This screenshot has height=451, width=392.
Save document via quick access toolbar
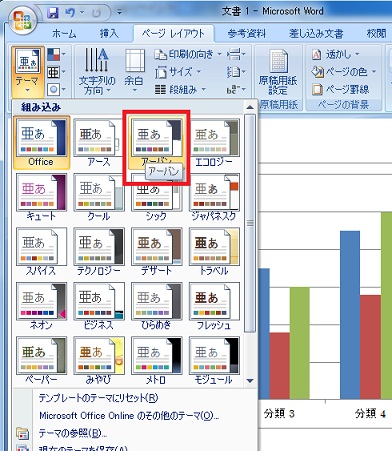tap(52, 13)
